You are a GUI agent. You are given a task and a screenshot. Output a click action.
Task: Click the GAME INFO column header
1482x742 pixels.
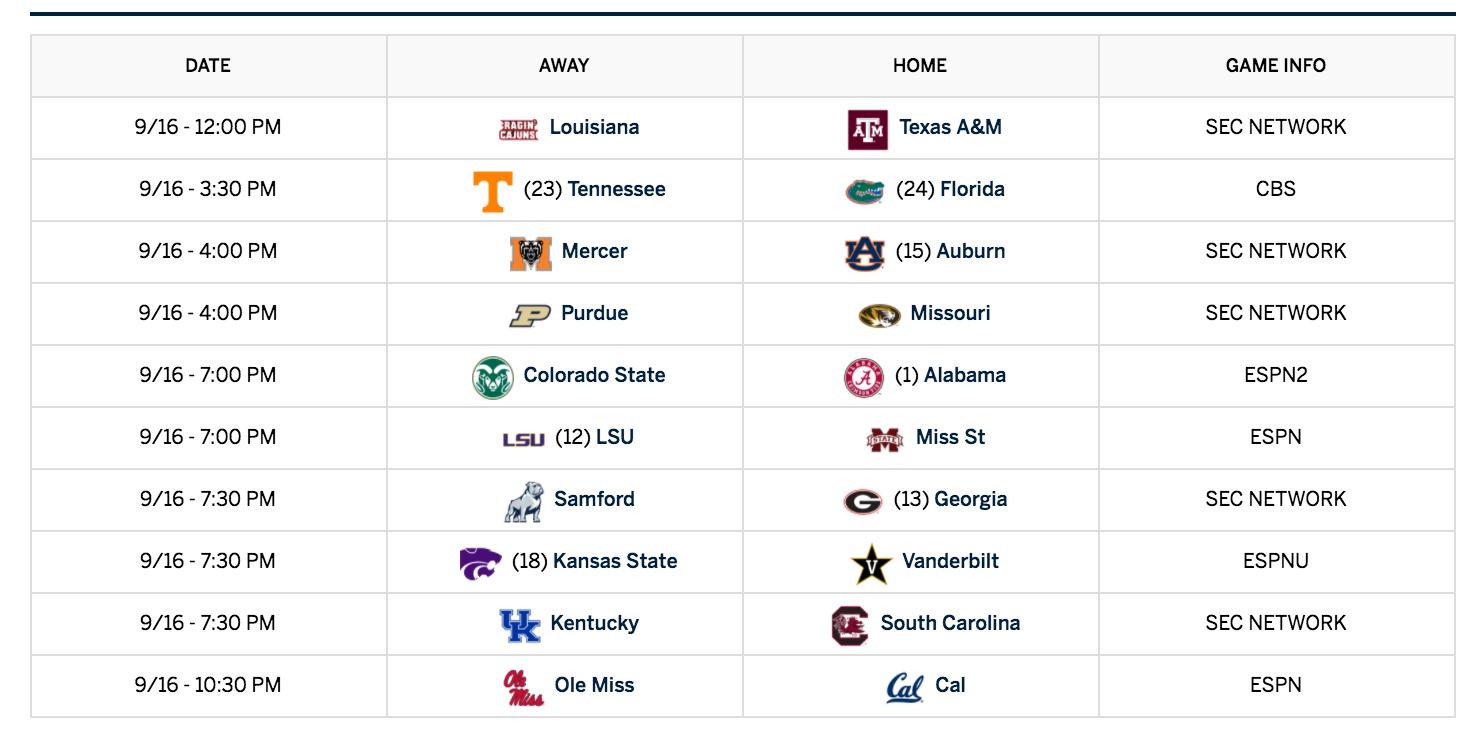tap(1276, 66)
